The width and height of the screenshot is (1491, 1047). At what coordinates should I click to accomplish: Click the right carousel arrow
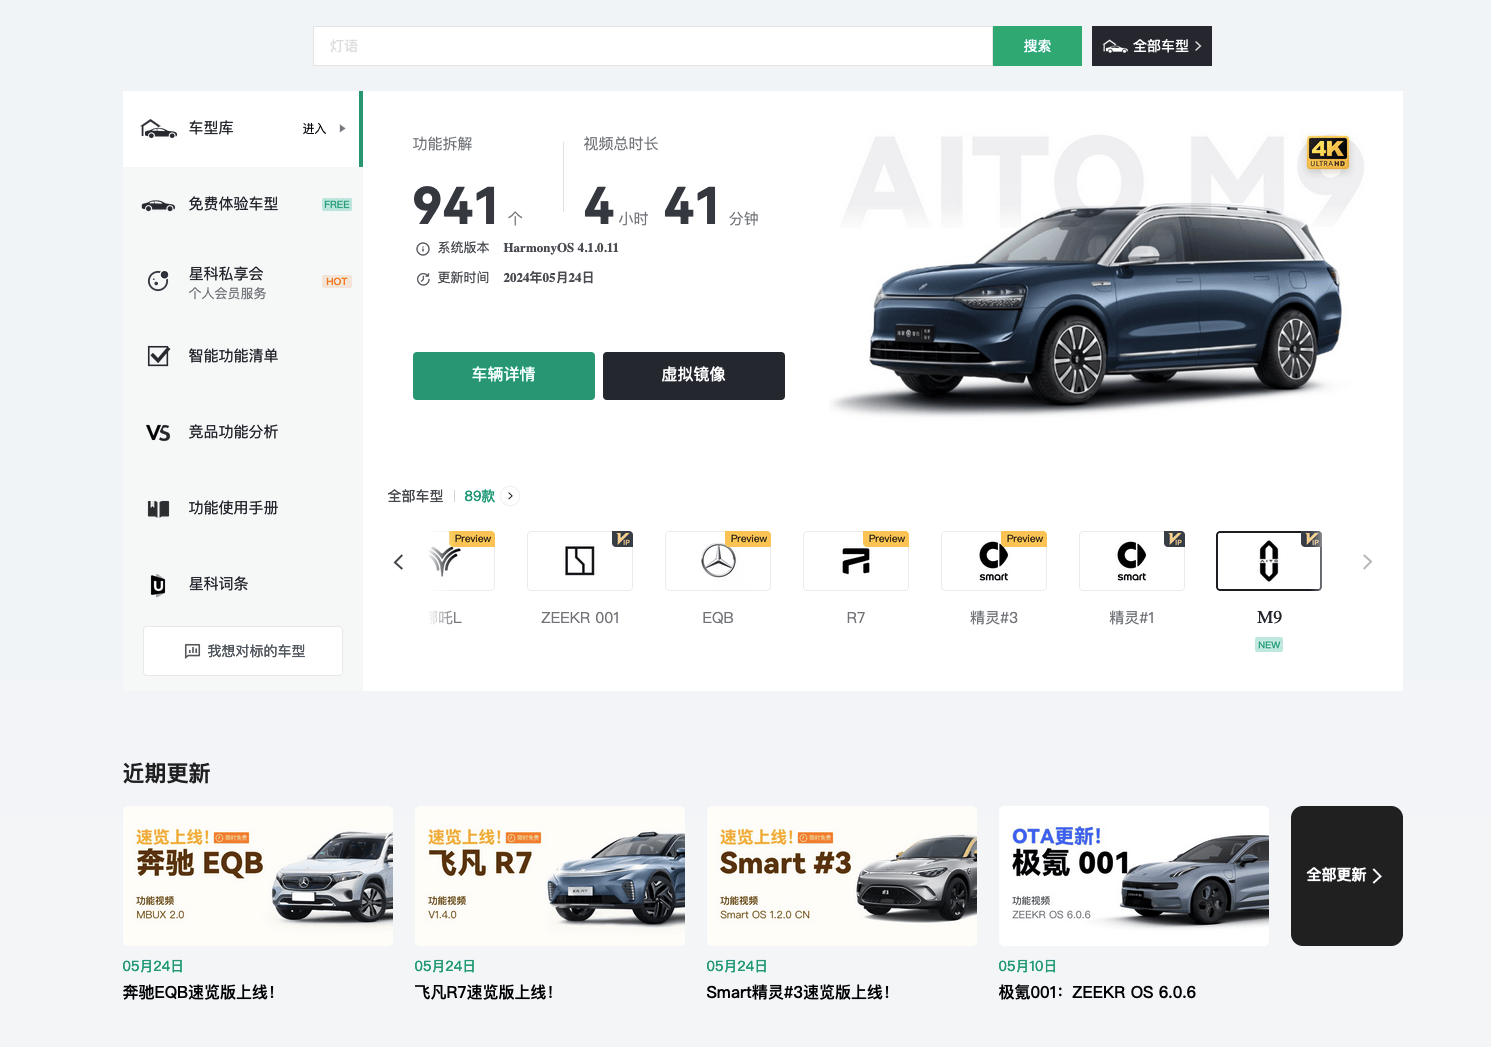click(x=1367, y=562)
